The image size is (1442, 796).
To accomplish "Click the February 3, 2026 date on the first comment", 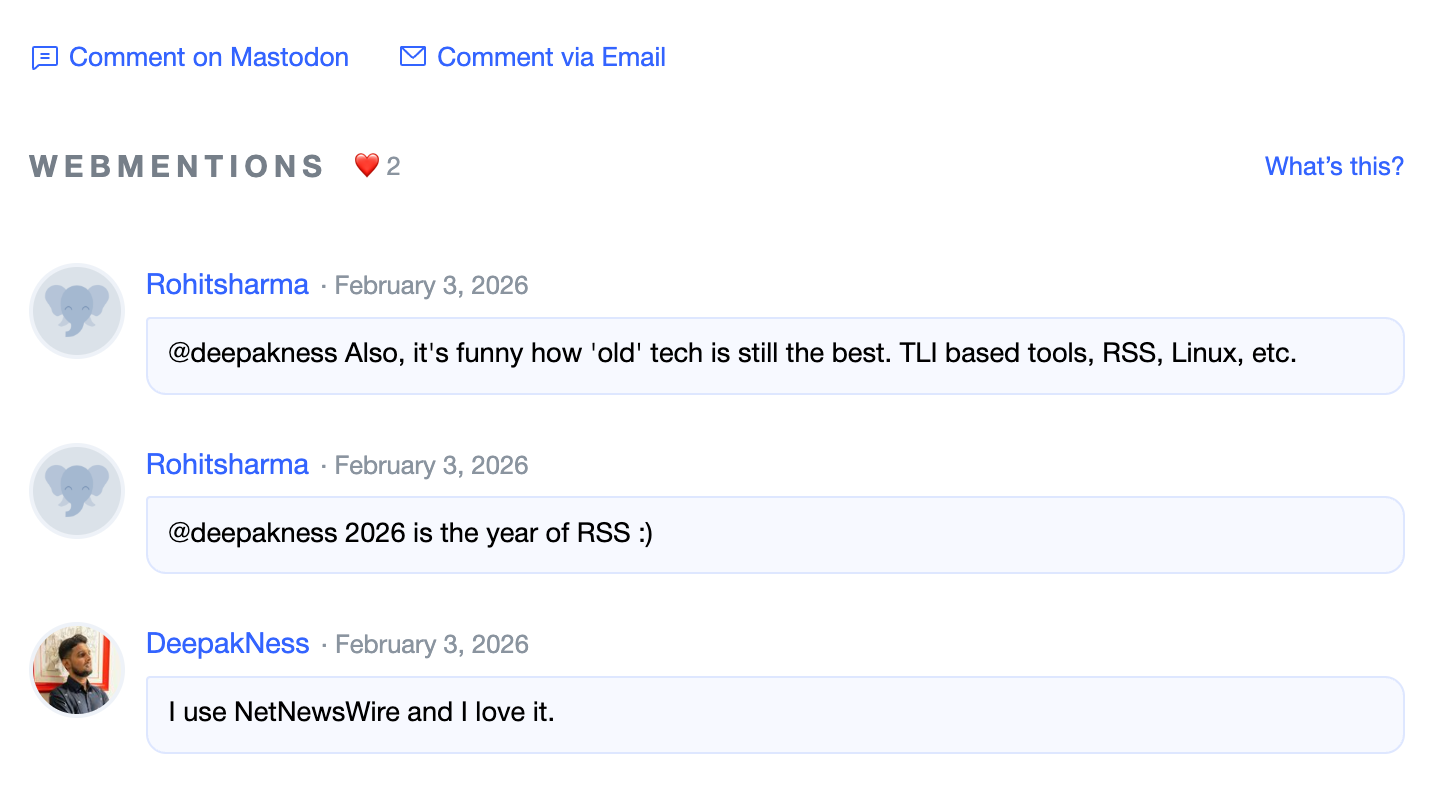I will click(x=431, y=285).
